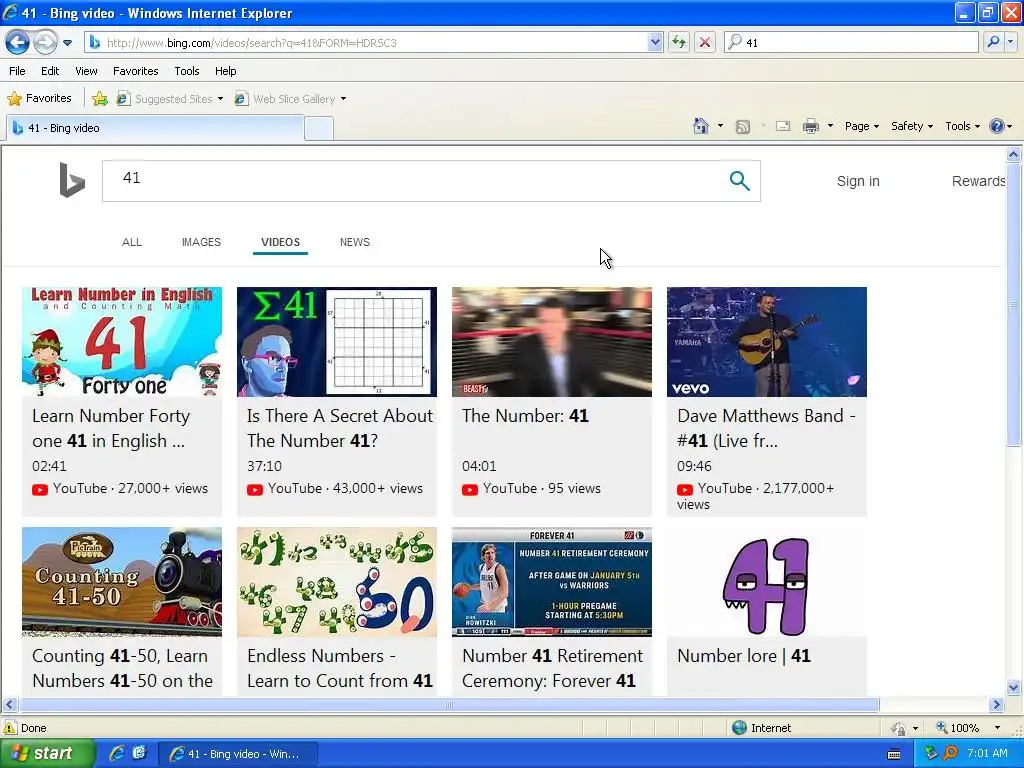Click the blue Help question mark icon
1024x768 pixels.
point(997,126)
